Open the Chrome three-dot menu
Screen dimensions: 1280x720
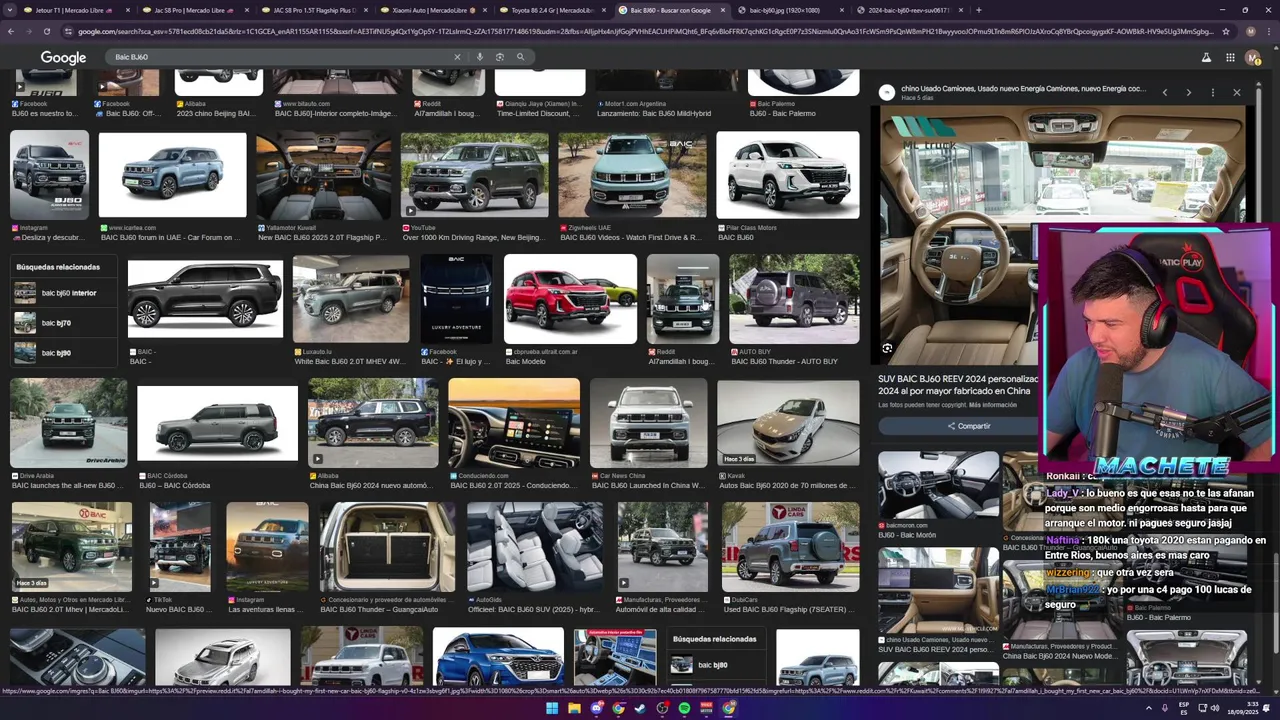pyautogui.click(x=1268, y=31)
